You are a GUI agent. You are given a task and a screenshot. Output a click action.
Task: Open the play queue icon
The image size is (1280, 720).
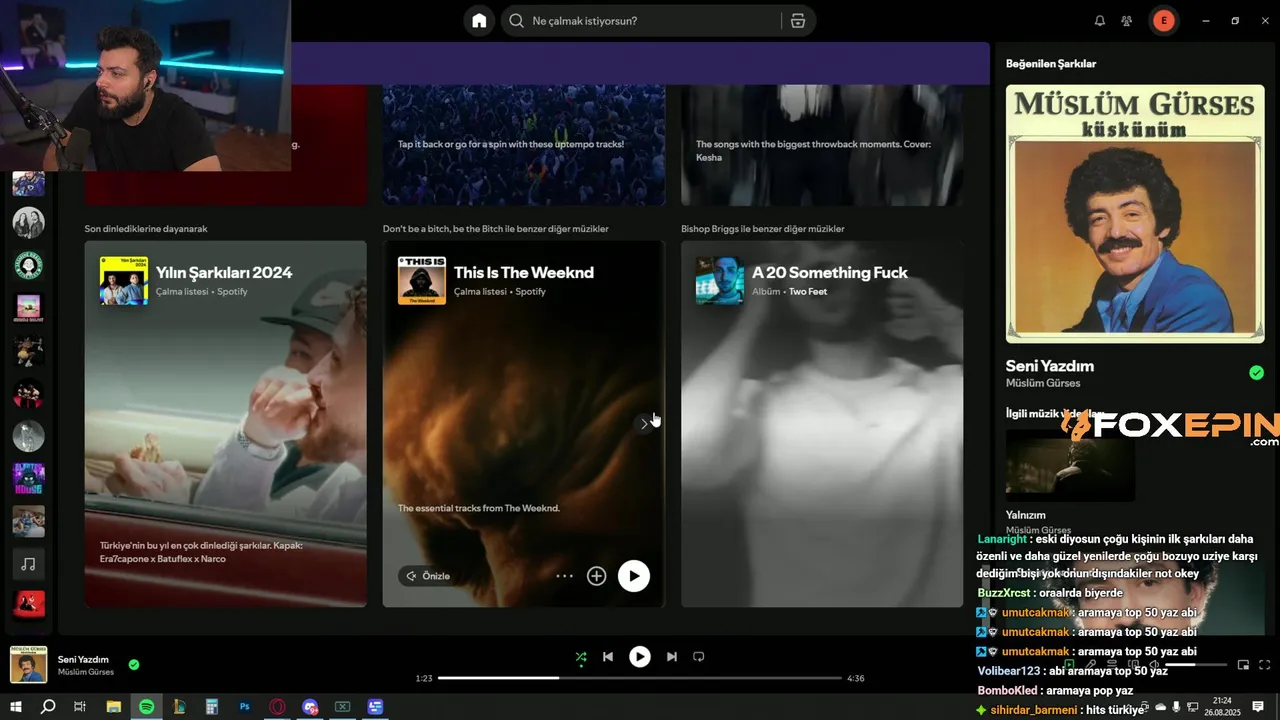click(x=1112, y=664)
